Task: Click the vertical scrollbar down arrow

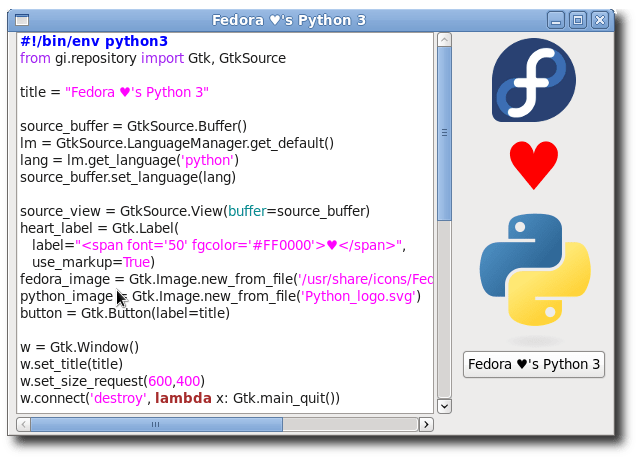Action: click(x=444, y=406)
